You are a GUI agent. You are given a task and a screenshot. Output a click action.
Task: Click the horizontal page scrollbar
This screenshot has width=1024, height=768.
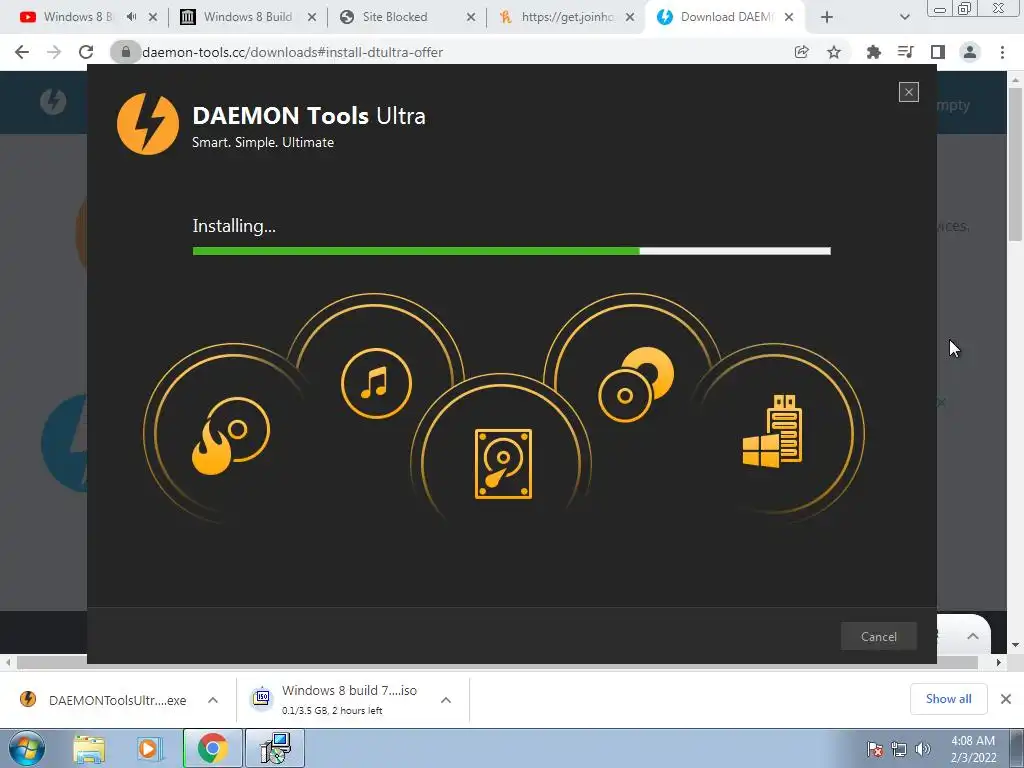coord(497,662)
